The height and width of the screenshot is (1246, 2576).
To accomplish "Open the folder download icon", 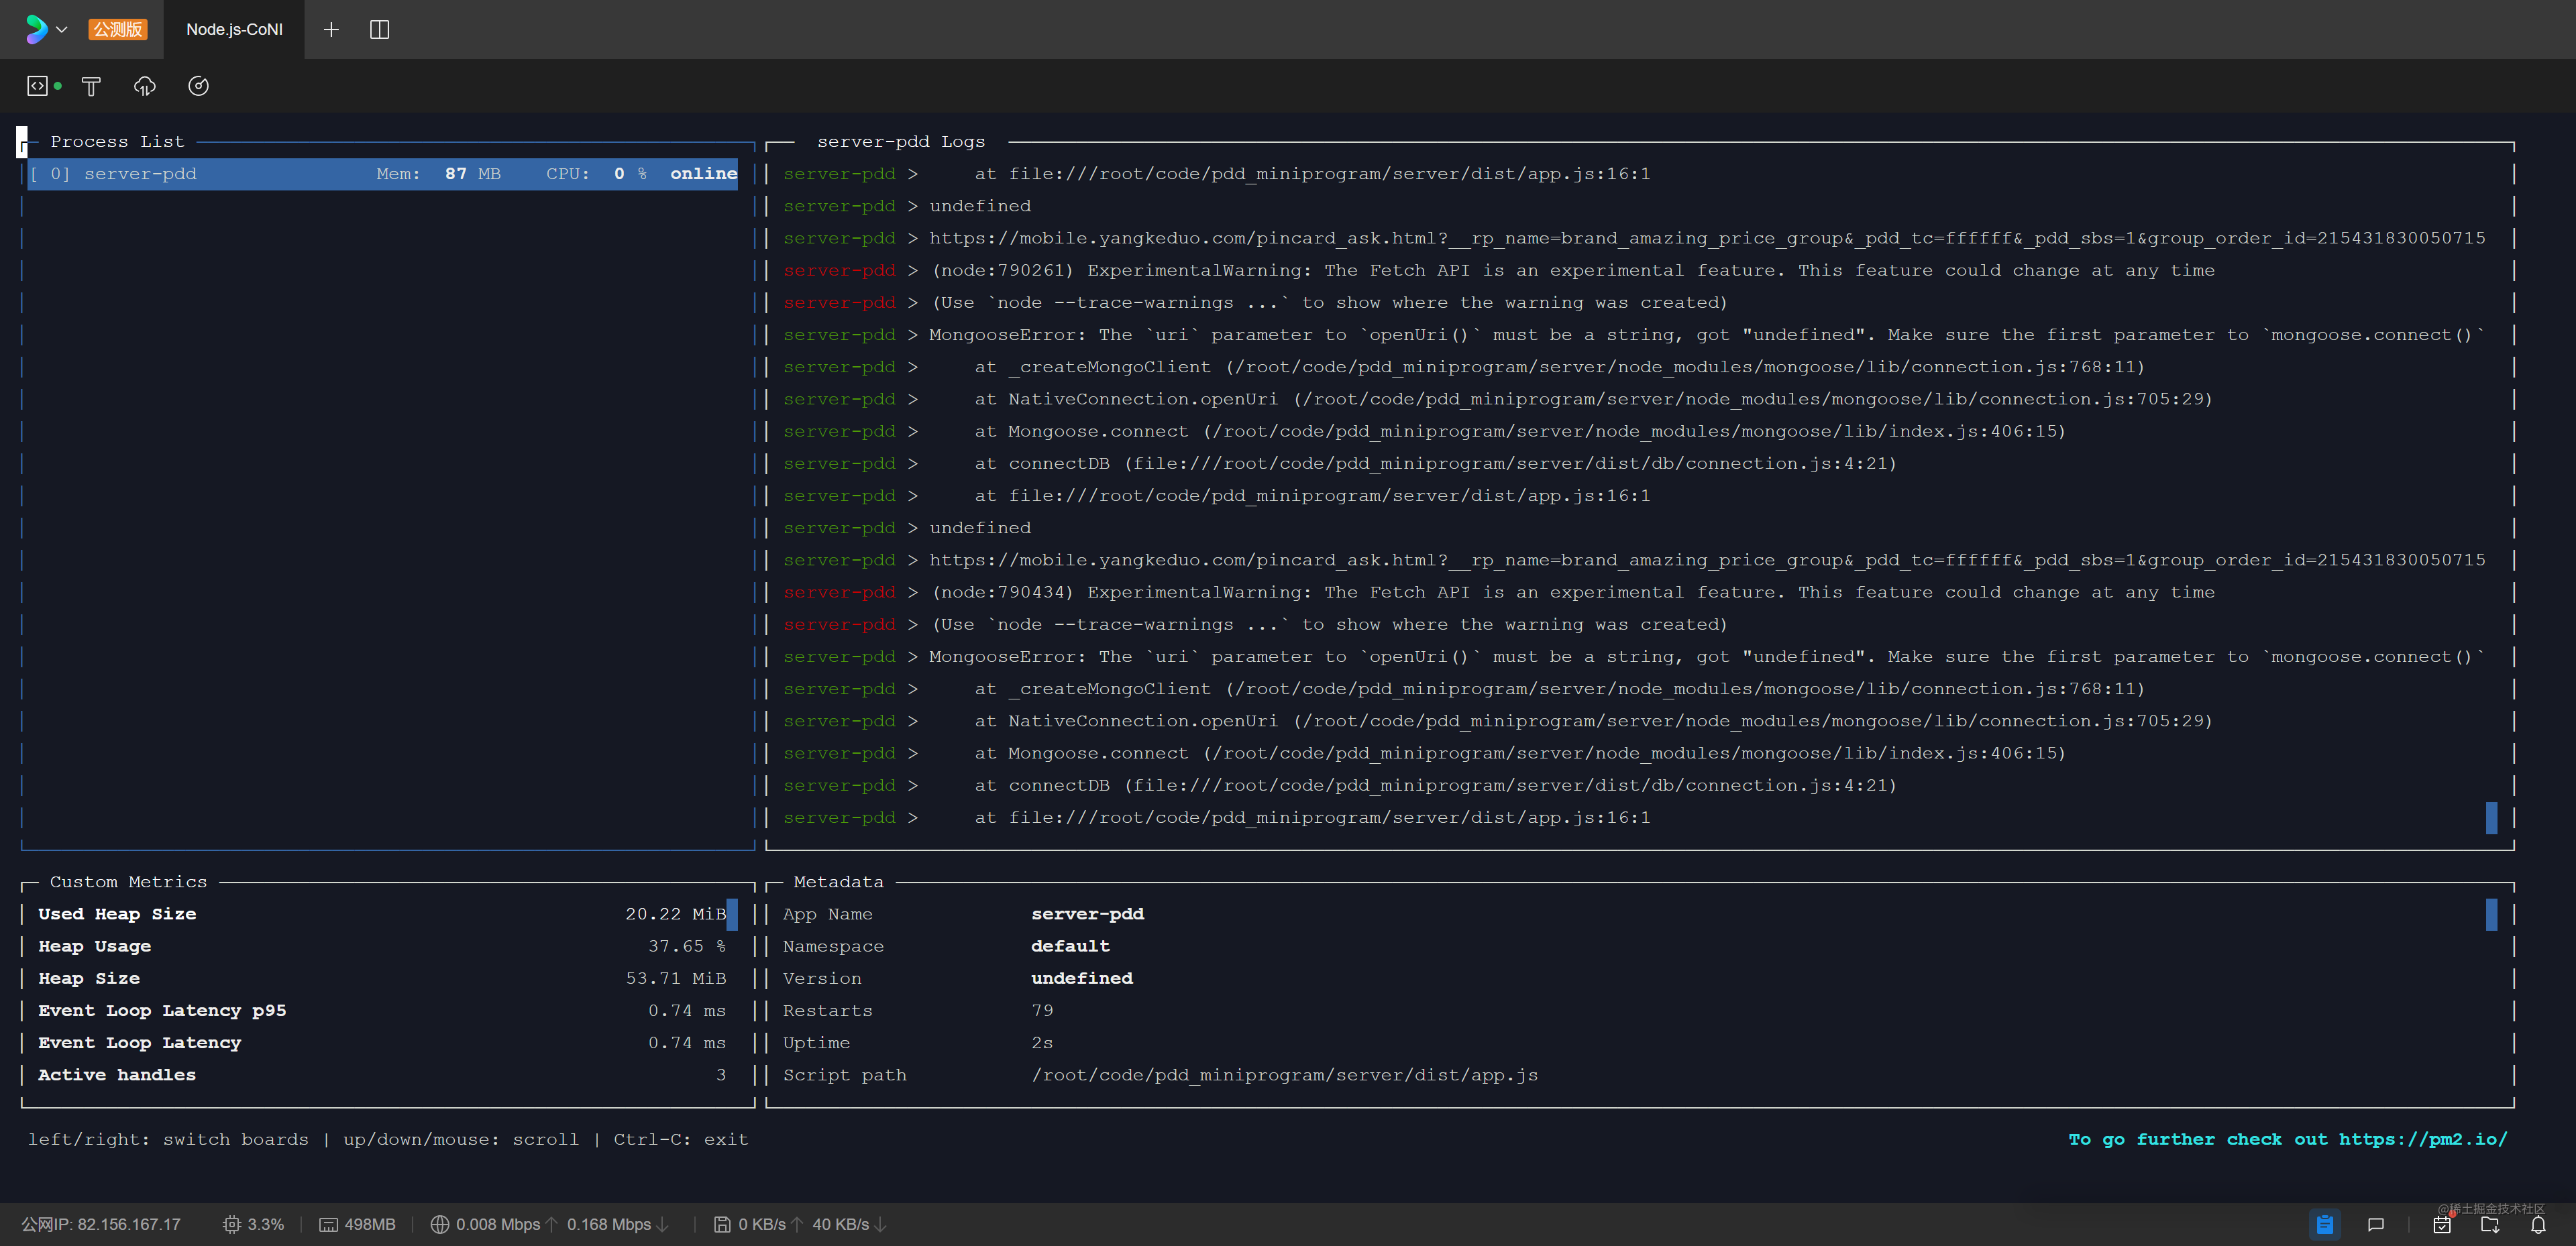I will point(2491,1224).
